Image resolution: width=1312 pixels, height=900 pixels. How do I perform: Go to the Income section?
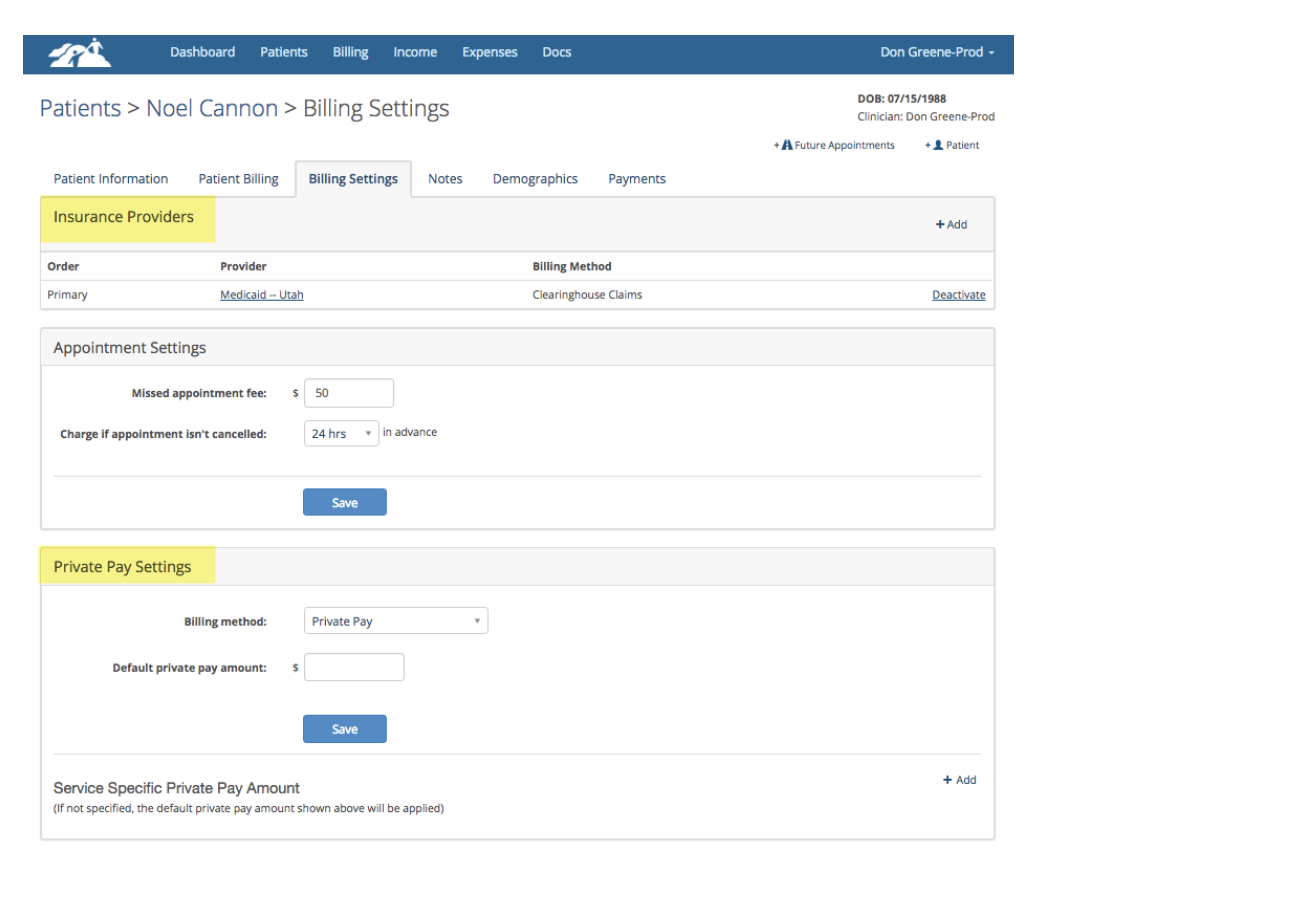415,52
